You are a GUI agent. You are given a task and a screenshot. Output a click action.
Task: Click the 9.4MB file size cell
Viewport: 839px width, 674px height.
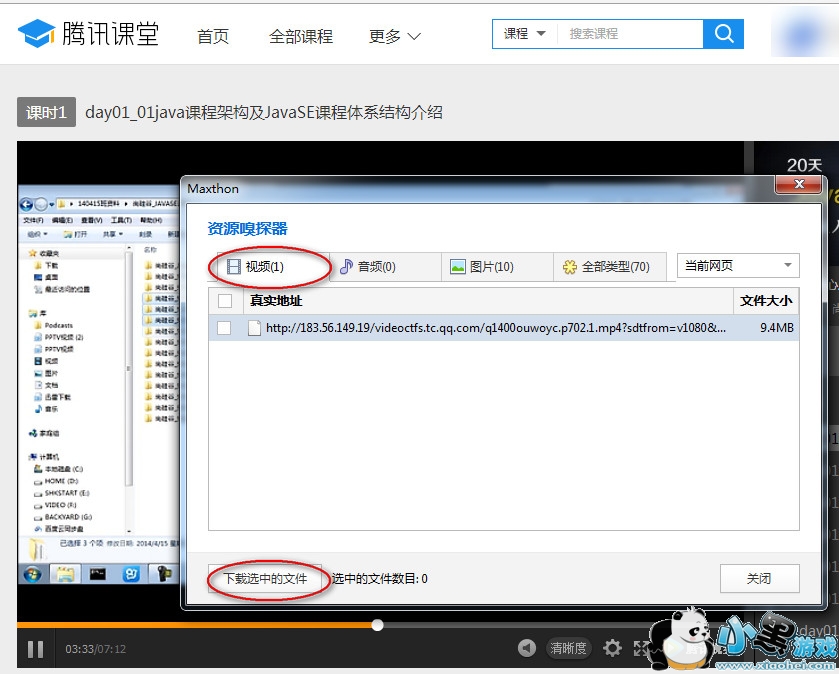(x=777, y=328)
